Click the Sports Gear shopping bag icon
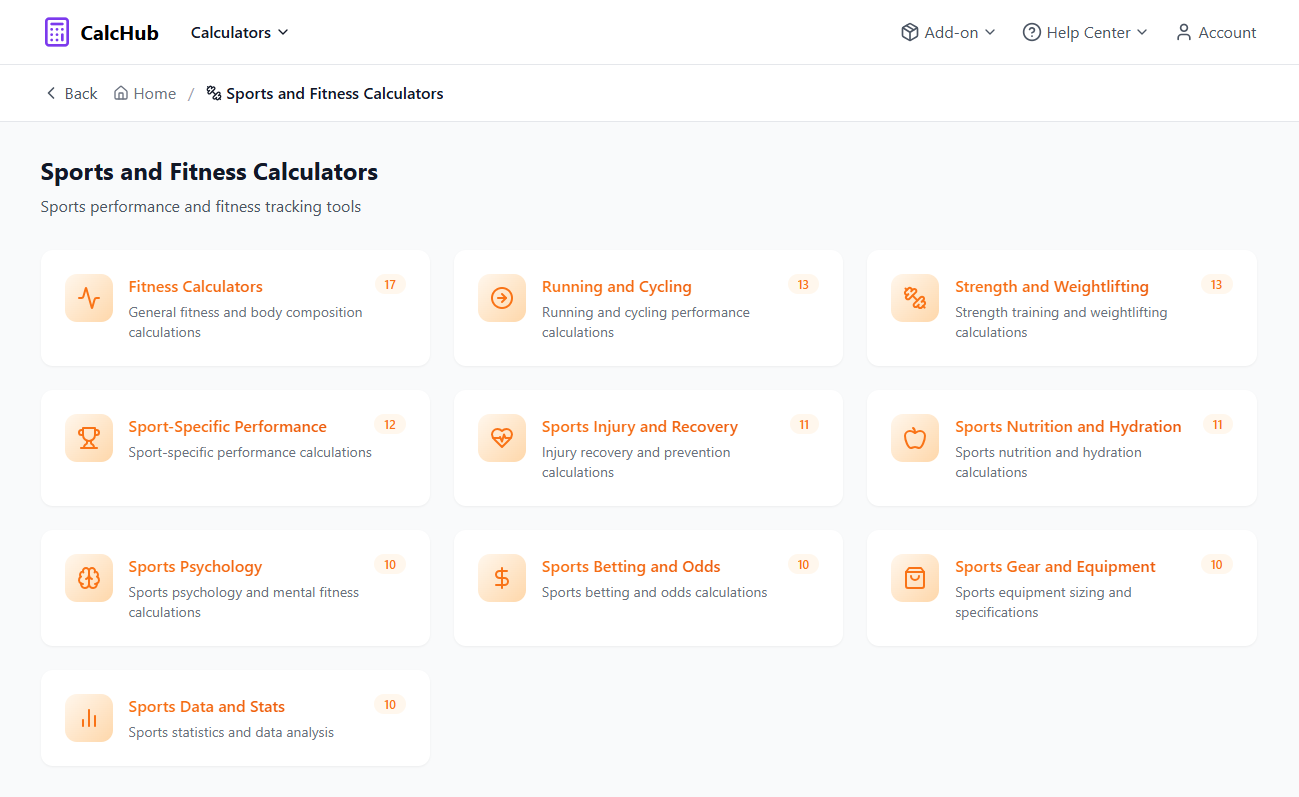The width and height of the screenshot is (1299, 797). pyautogui.click(x=915, y=578)
